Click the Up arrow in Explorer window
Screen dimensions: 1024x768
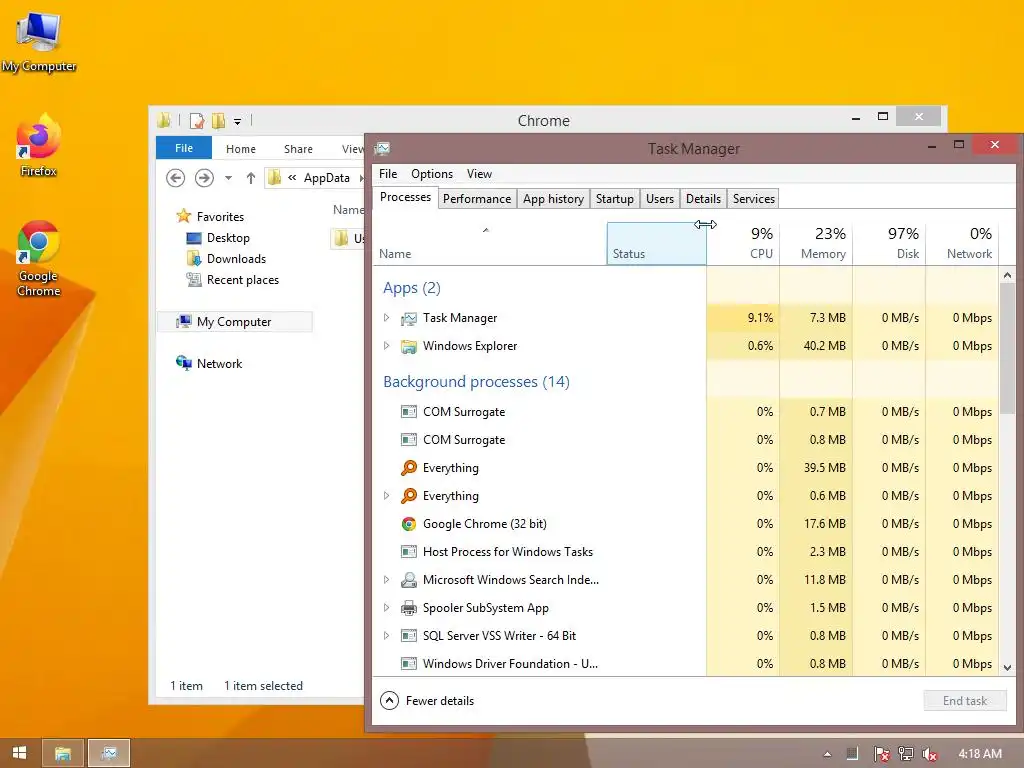click(251, 178)
